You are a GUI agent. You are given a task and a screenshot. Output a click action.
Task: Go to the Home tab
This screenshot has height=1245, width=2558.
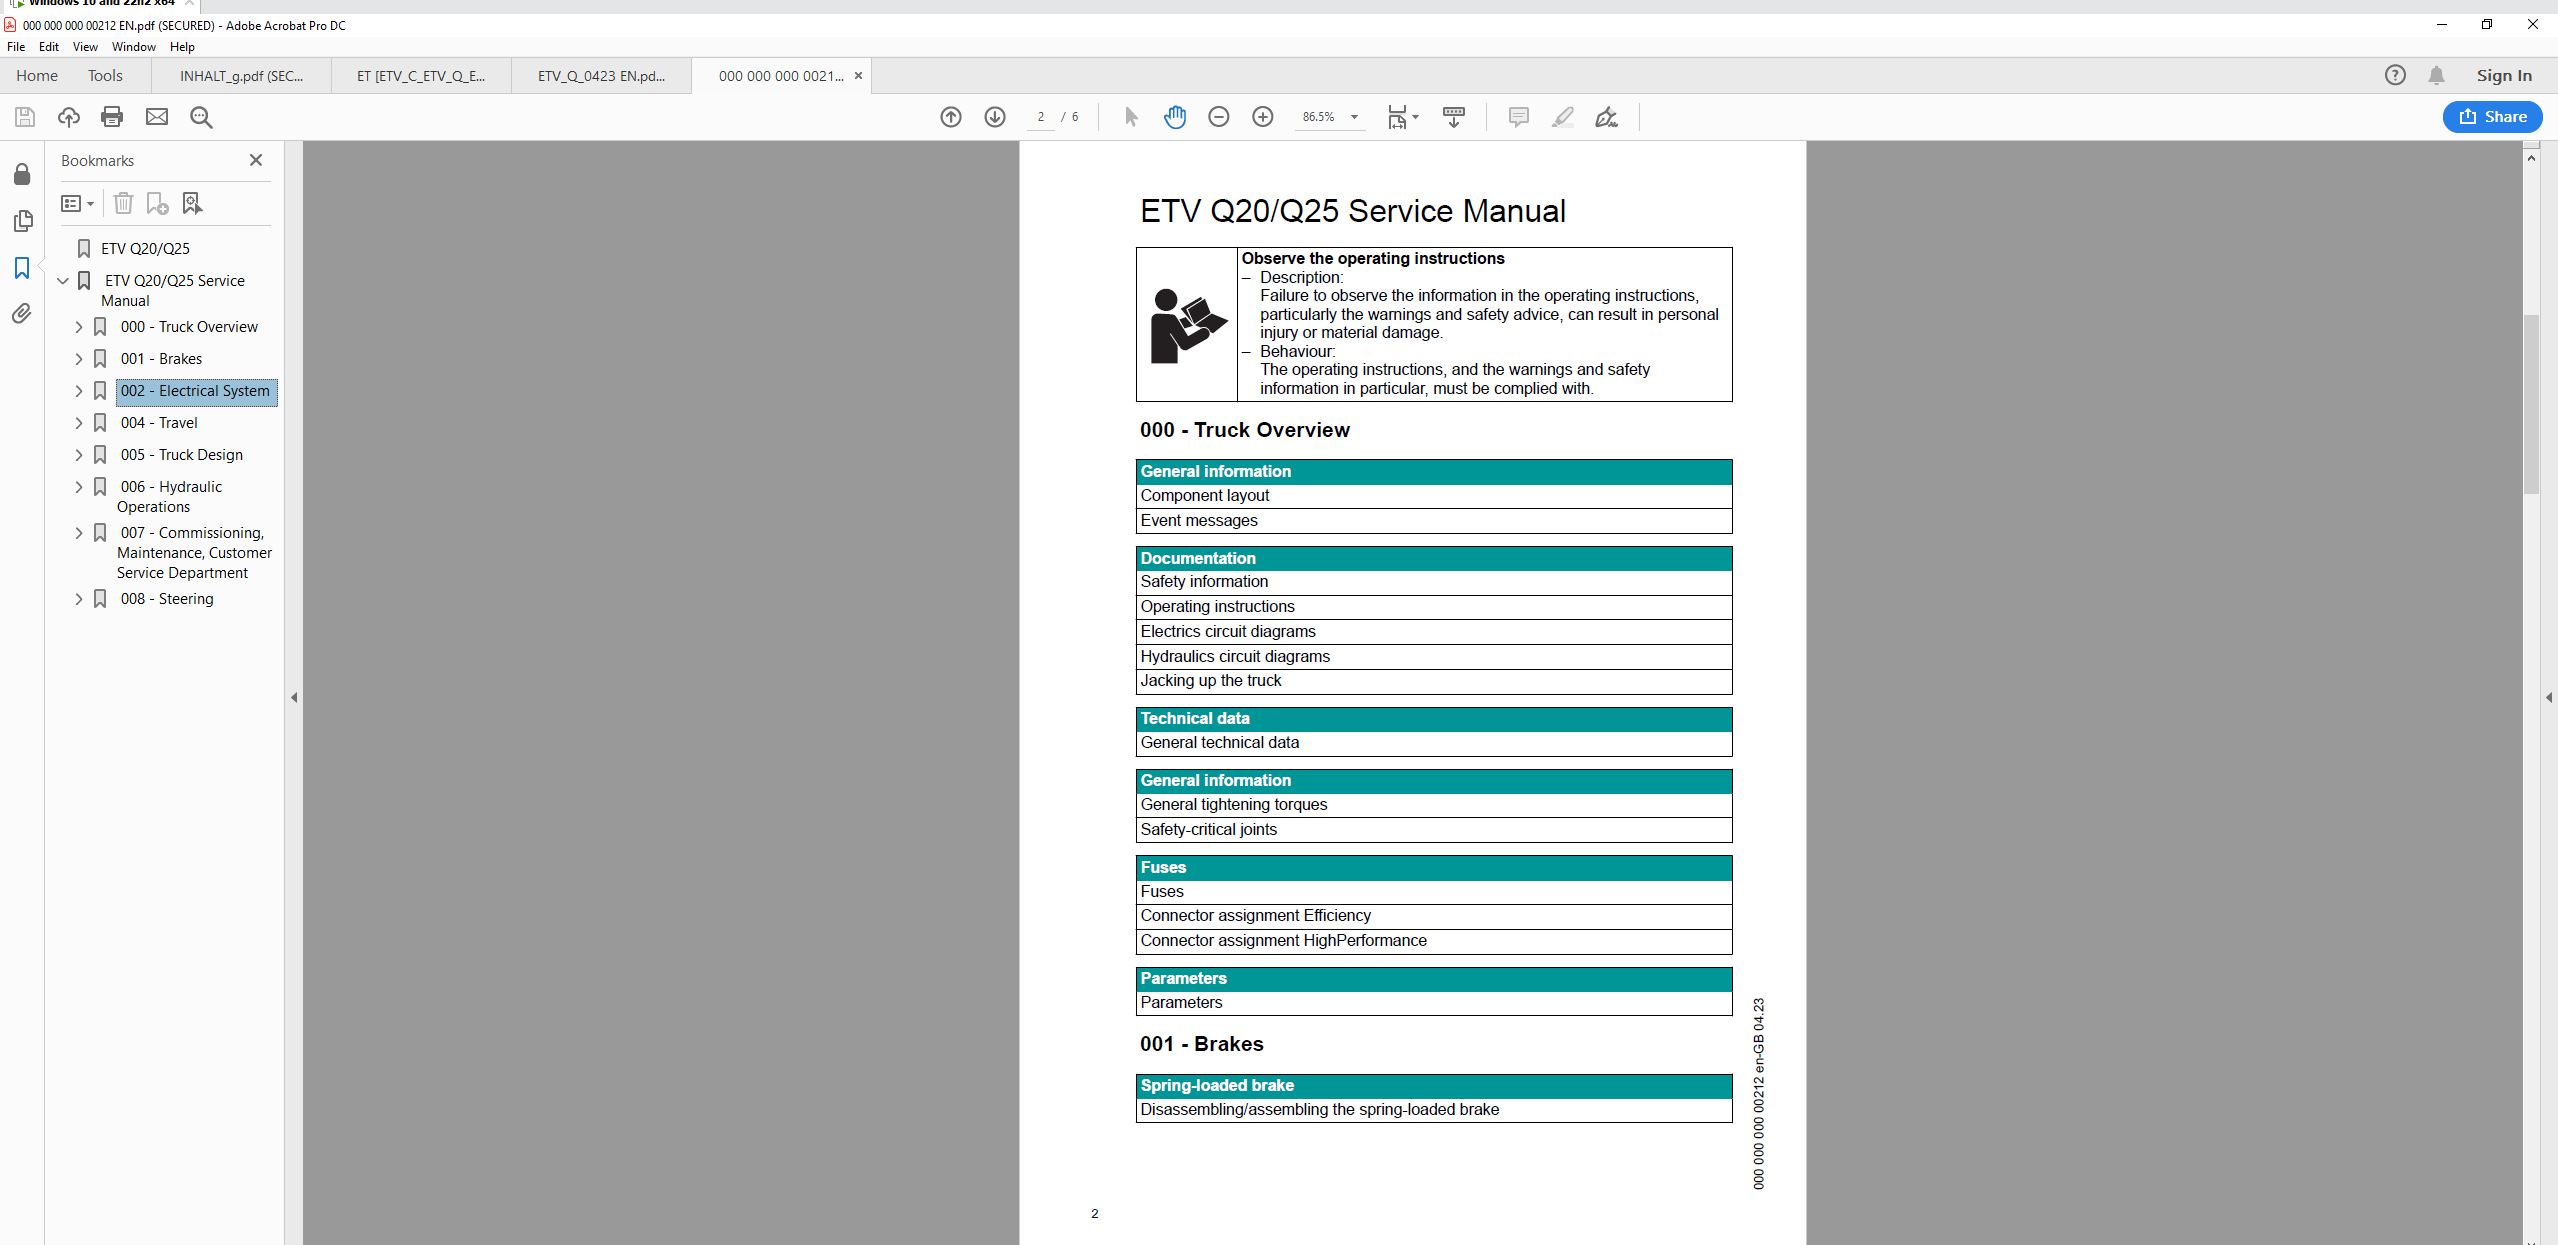(x=37, y=76)
